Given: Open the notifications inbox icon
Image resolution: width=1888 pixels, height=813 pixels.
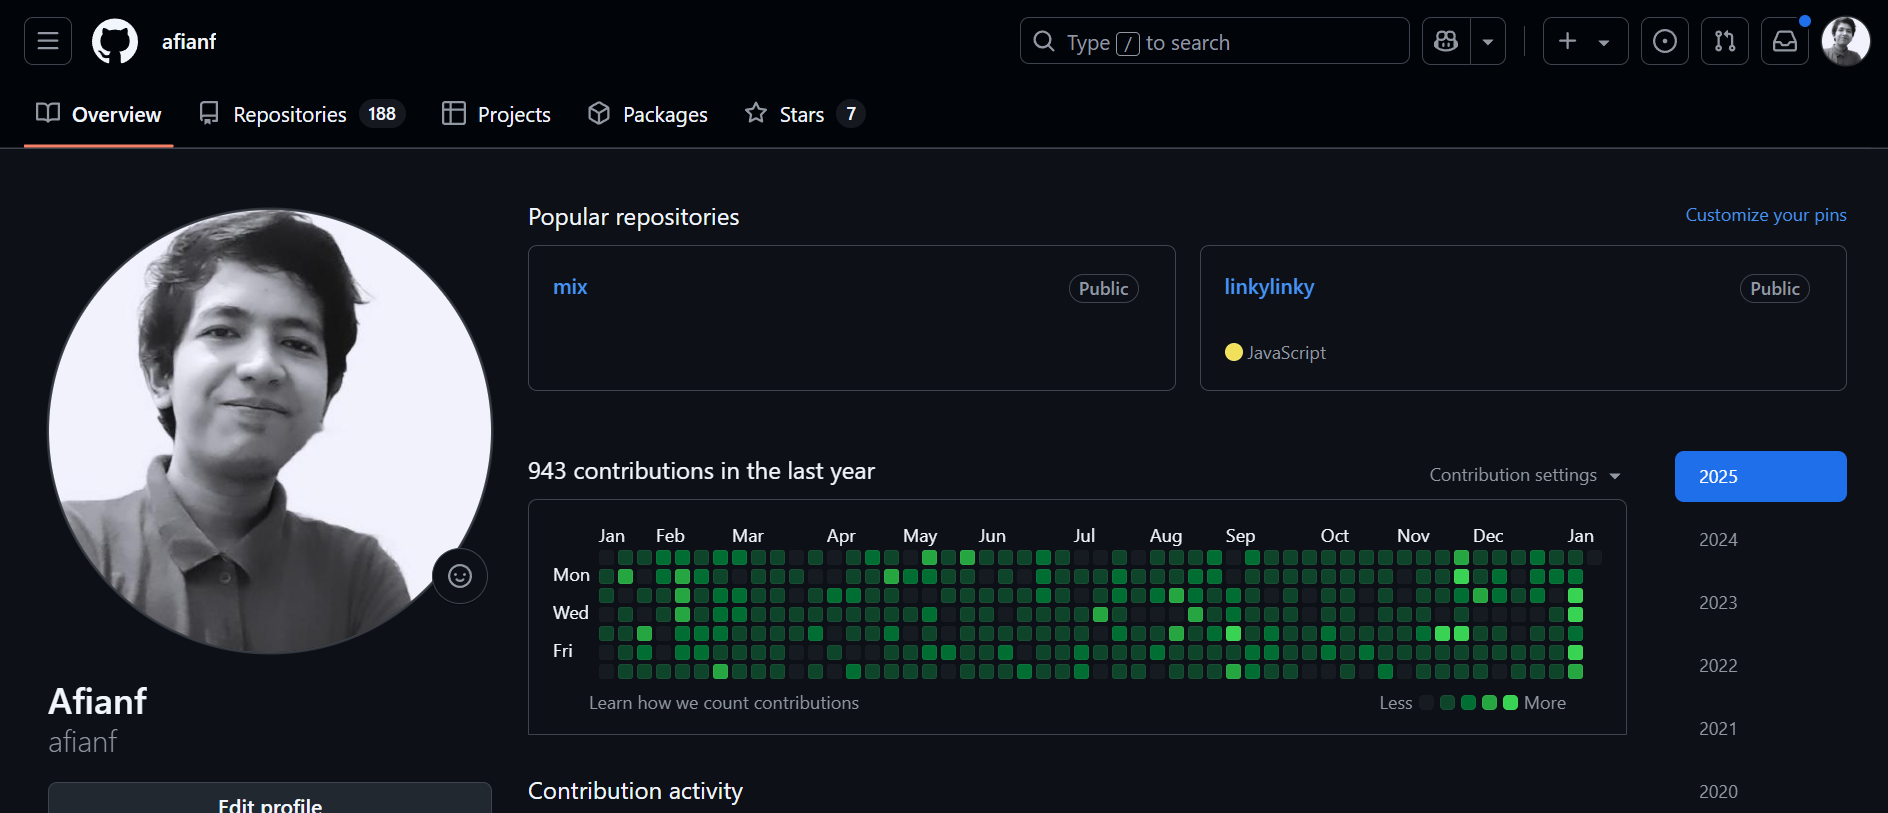Looking at the screenshot, I should [x=1785, y=41].
